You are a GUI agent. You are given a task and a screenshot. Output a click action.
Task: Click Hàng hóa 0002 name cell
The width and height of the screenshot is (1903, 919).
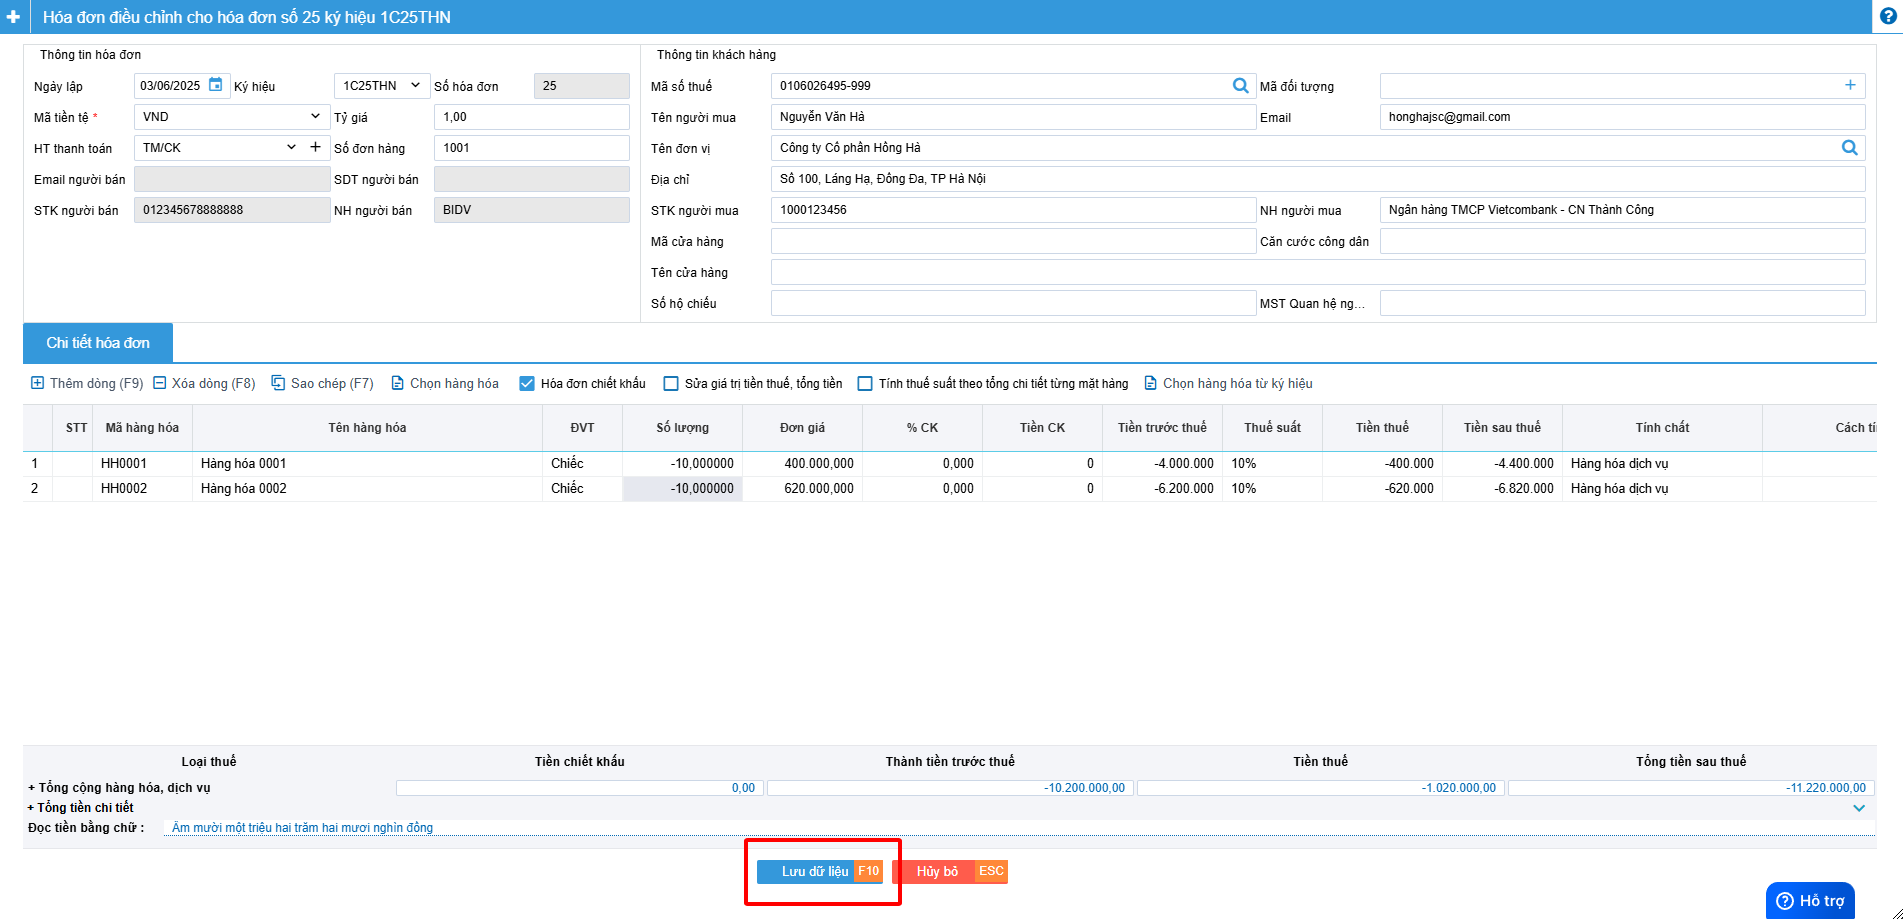pyautogui.click(x=367, y=489)
